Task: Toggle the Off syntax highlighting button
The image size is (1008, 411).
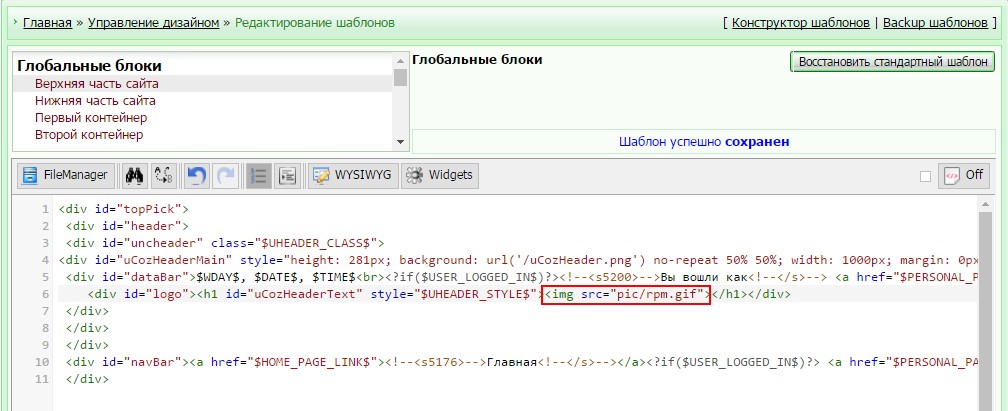Action: [x=964, y=175]
